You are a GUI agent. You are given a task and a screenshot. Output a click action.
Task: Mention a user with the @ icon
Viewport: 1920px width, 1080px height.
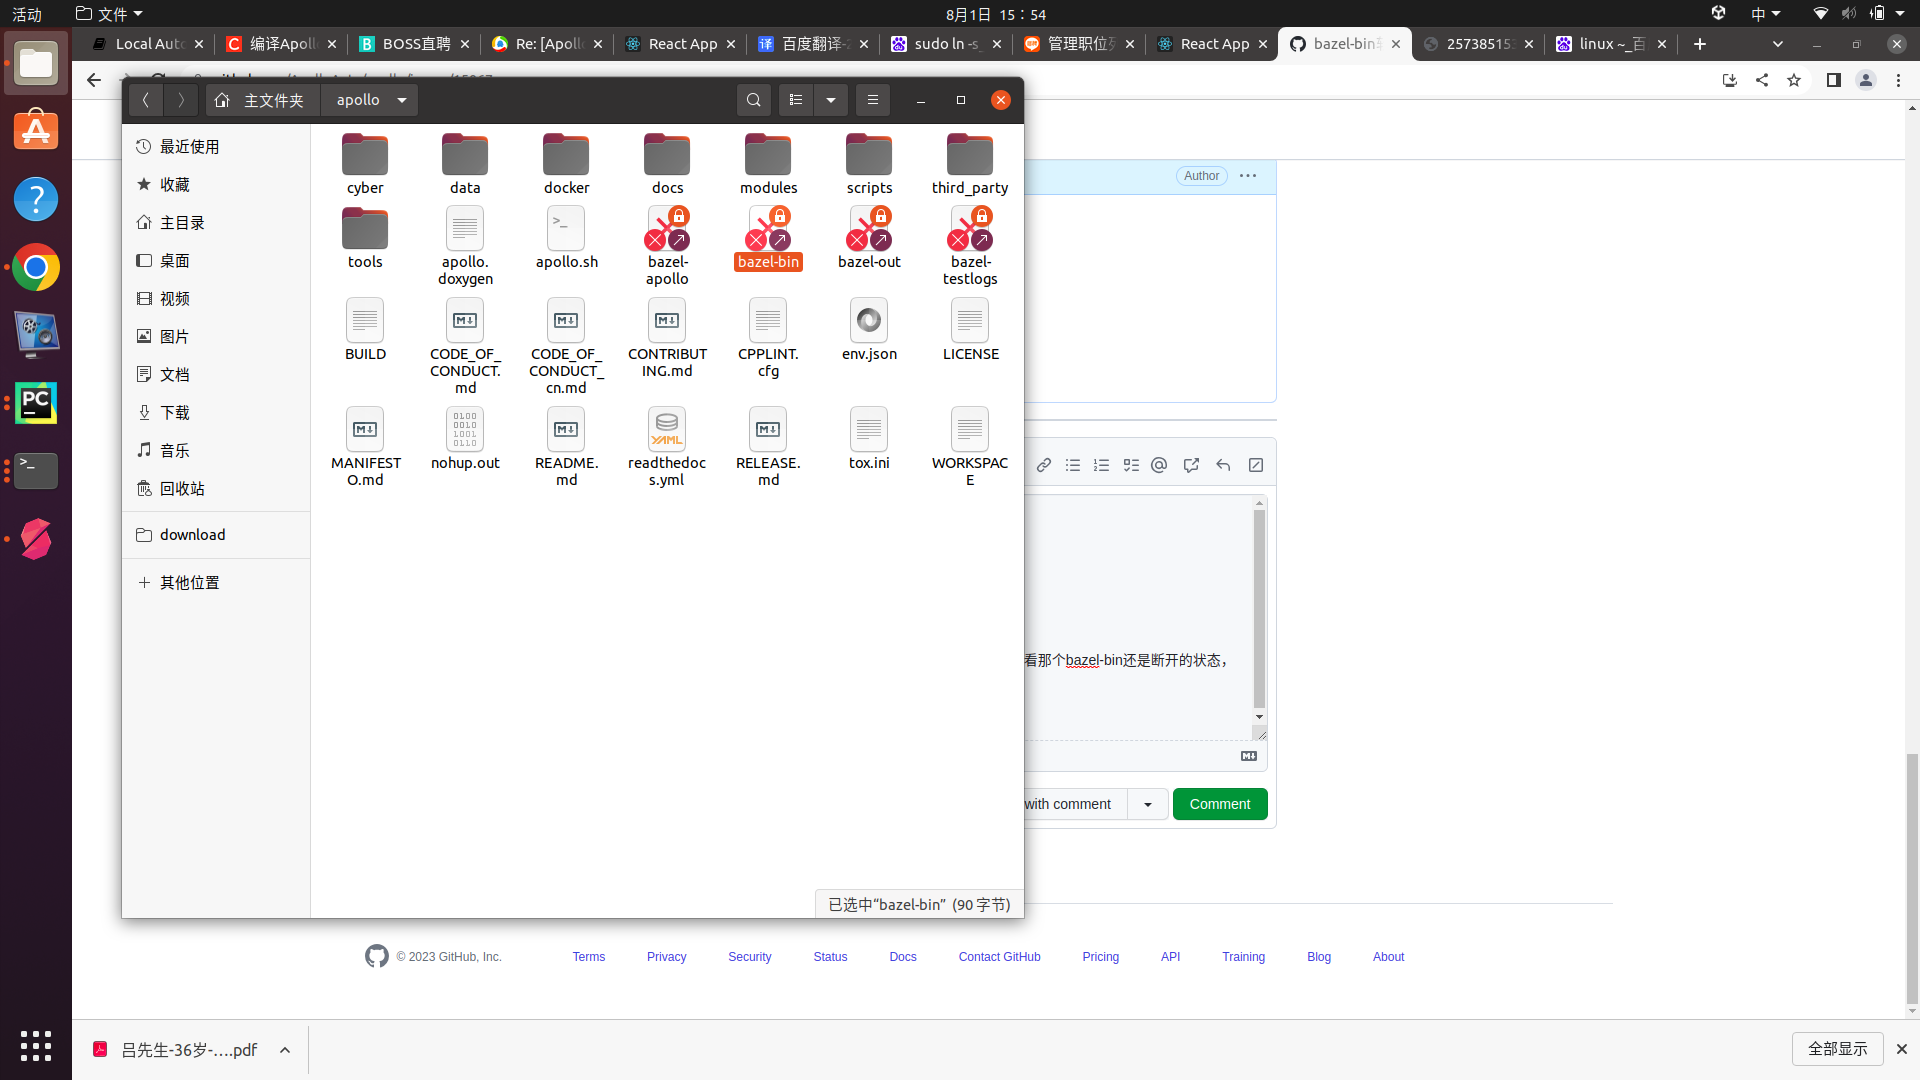click(x=1159, y=465)
